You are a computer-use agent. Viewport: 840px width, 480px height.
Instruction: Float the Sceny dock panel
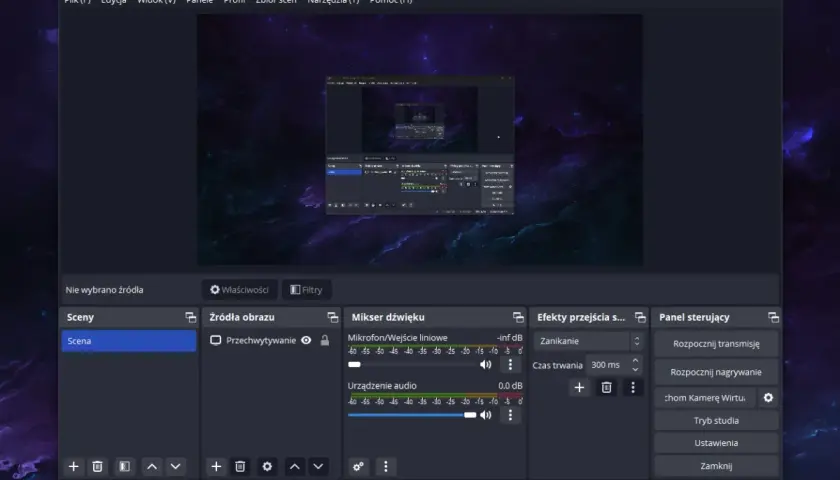pyautogui.click(x=191, y=317)
